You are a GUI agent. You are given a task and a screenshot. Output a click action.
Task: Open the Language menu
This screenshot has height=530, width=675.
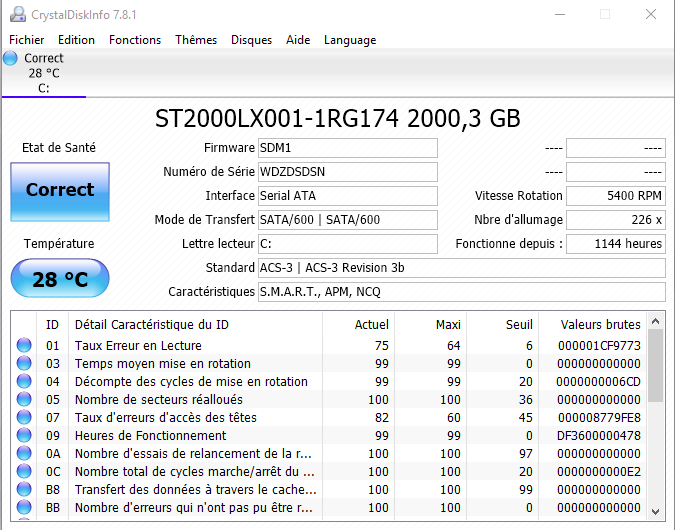350,40
